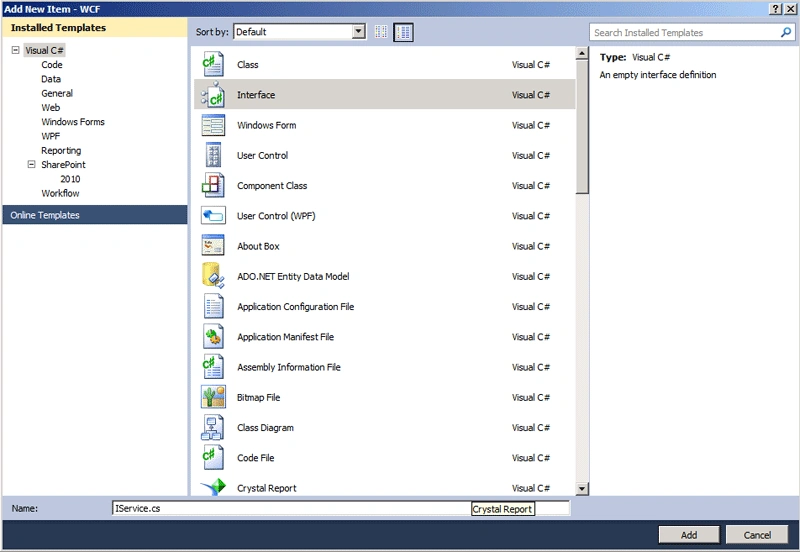
Task: Choose the Application Manifest File icon
Action: click(x=213, y=337)
